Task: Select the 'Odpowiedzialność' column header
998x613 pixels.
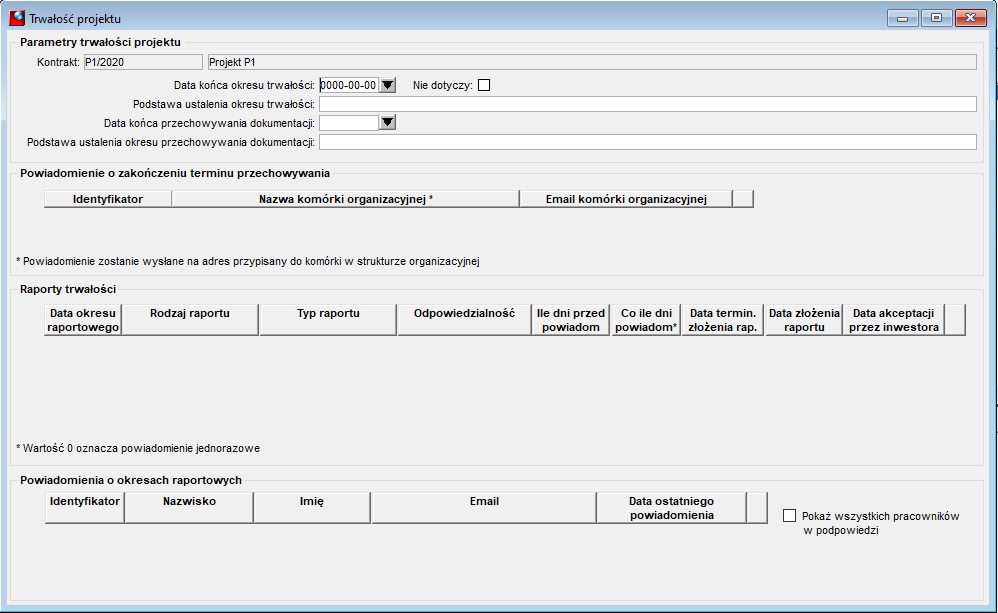Action: pos(464,320)
